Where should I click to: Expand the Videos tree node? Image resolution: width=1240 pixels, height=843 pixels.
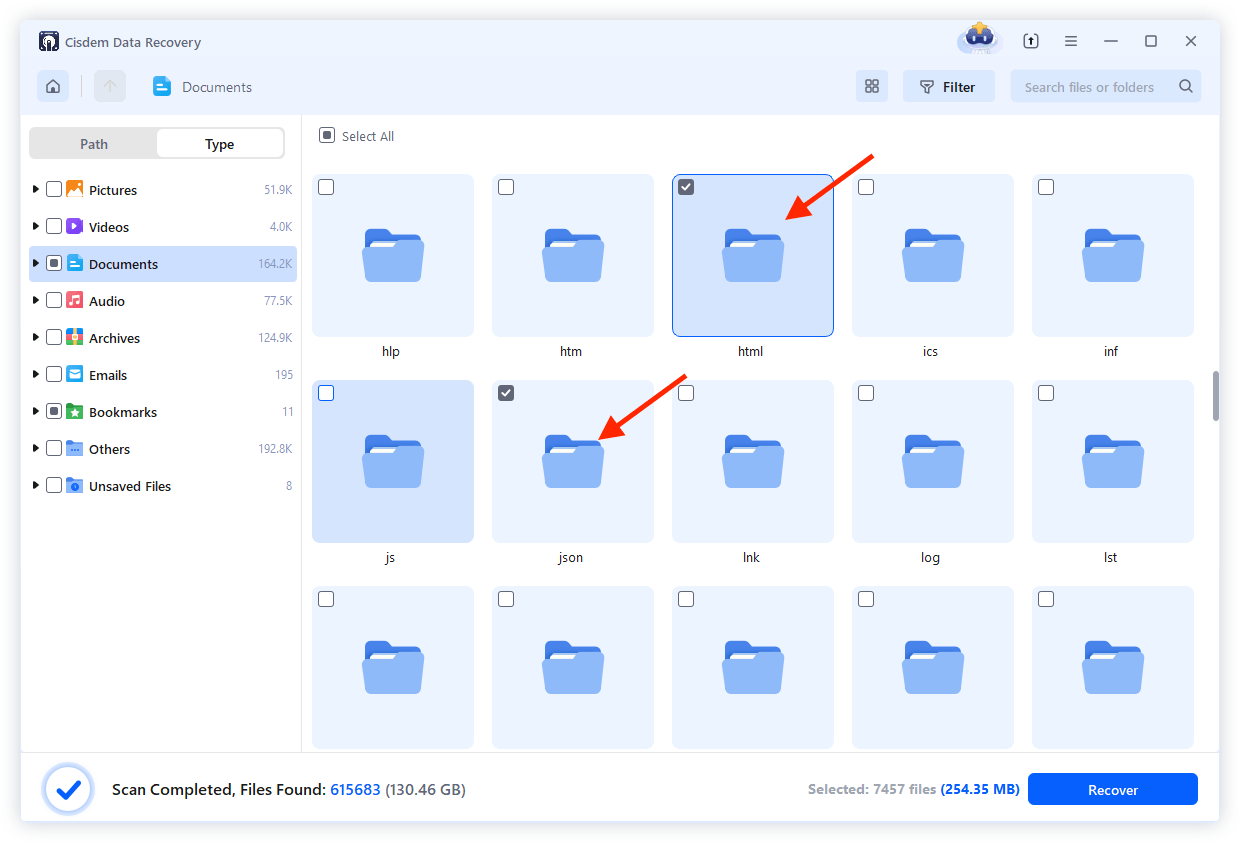click(x=37, y=227)
